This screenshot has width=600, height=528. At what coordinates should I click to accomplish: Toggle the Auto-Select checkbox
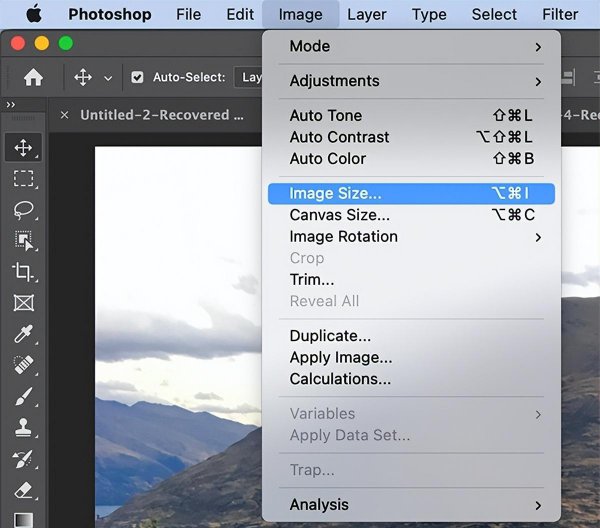[137, 77]
